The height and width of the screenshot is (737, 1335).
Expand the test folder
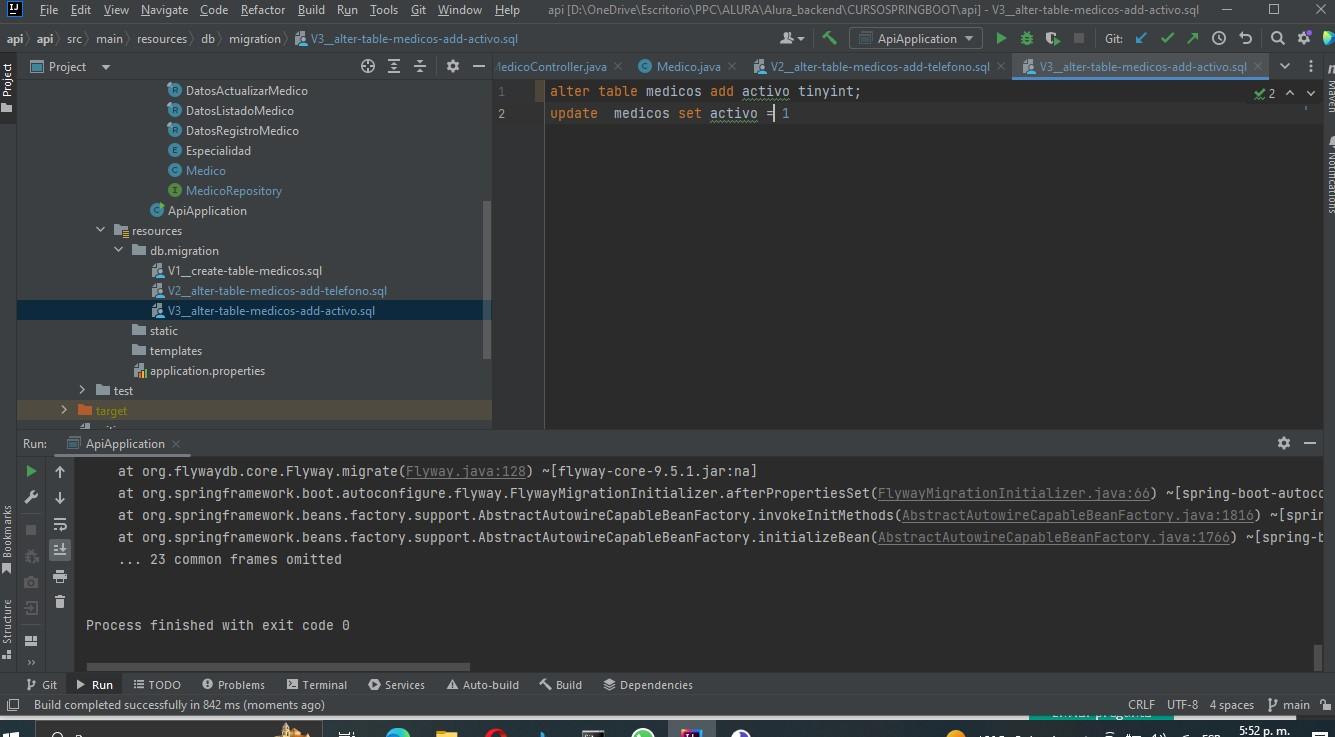(x=83, y=390)
